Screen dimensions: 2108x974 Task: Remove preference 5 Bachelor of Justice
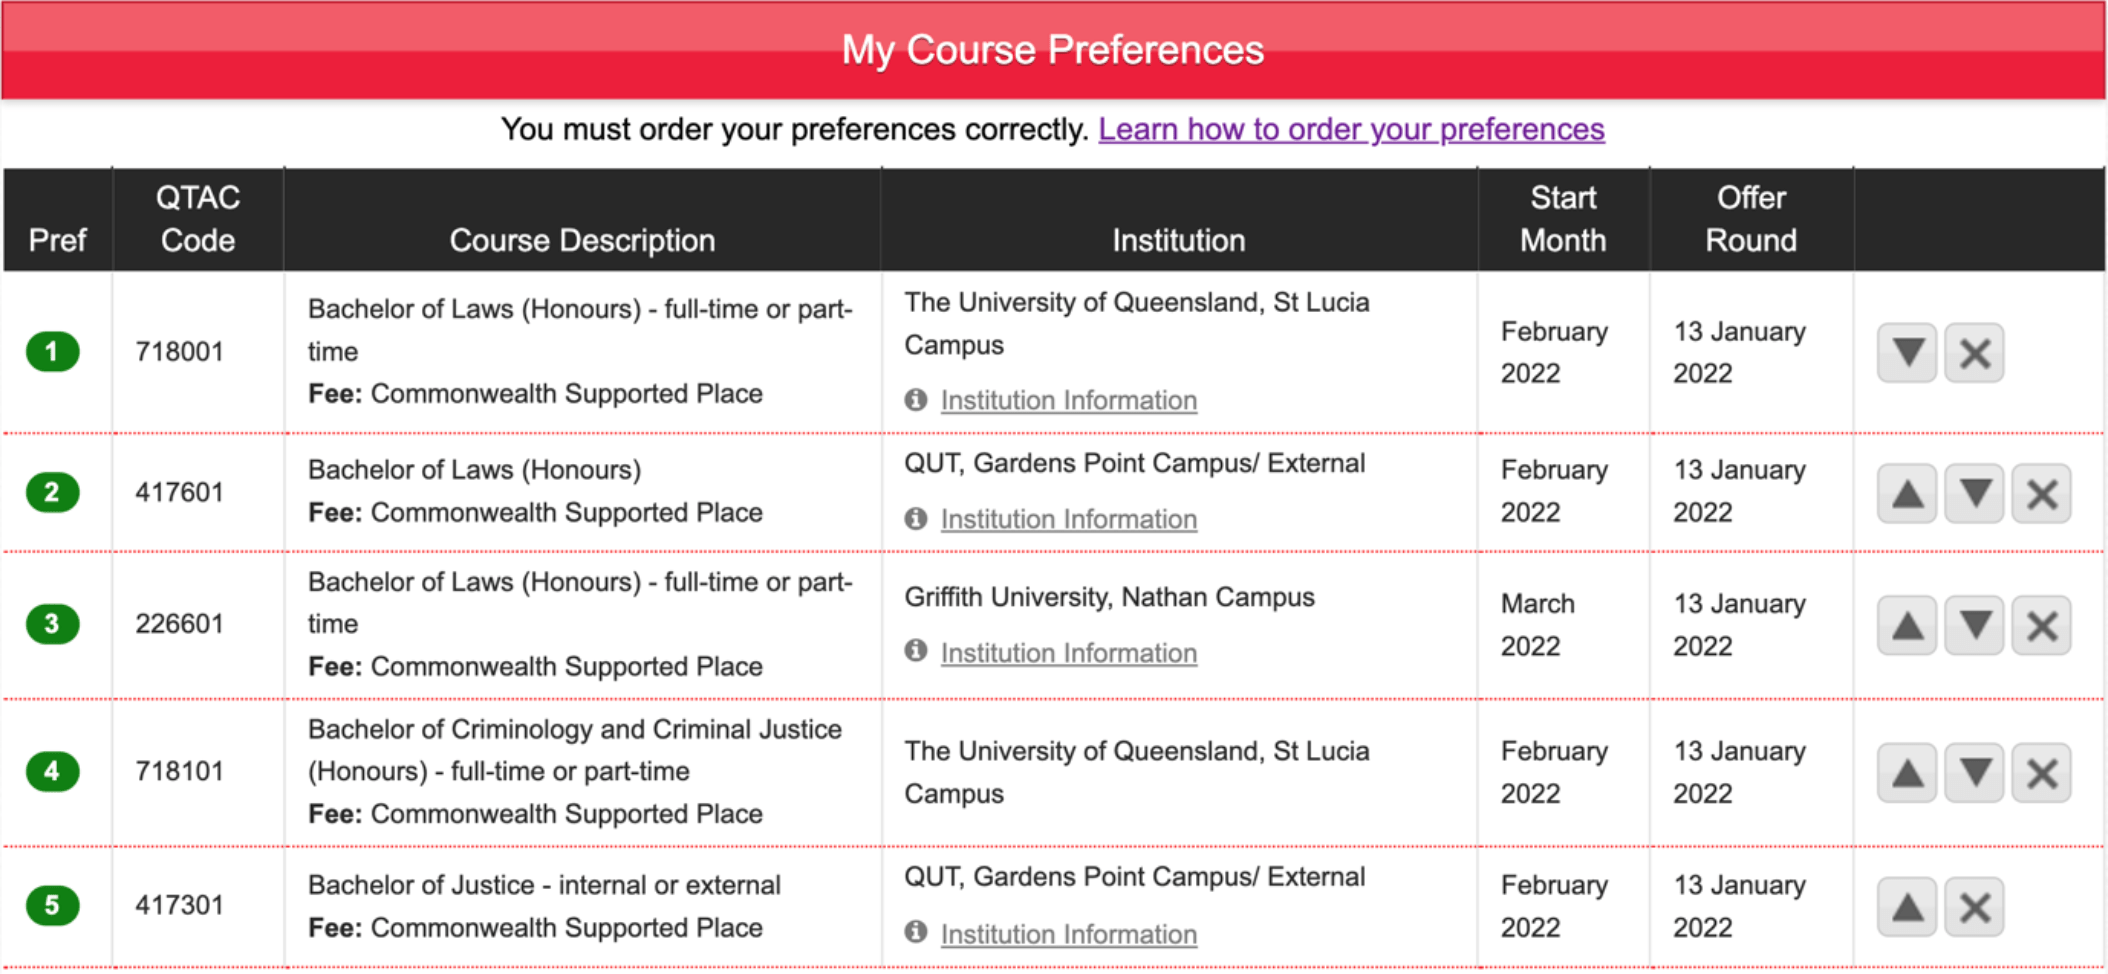(1974, 907)
